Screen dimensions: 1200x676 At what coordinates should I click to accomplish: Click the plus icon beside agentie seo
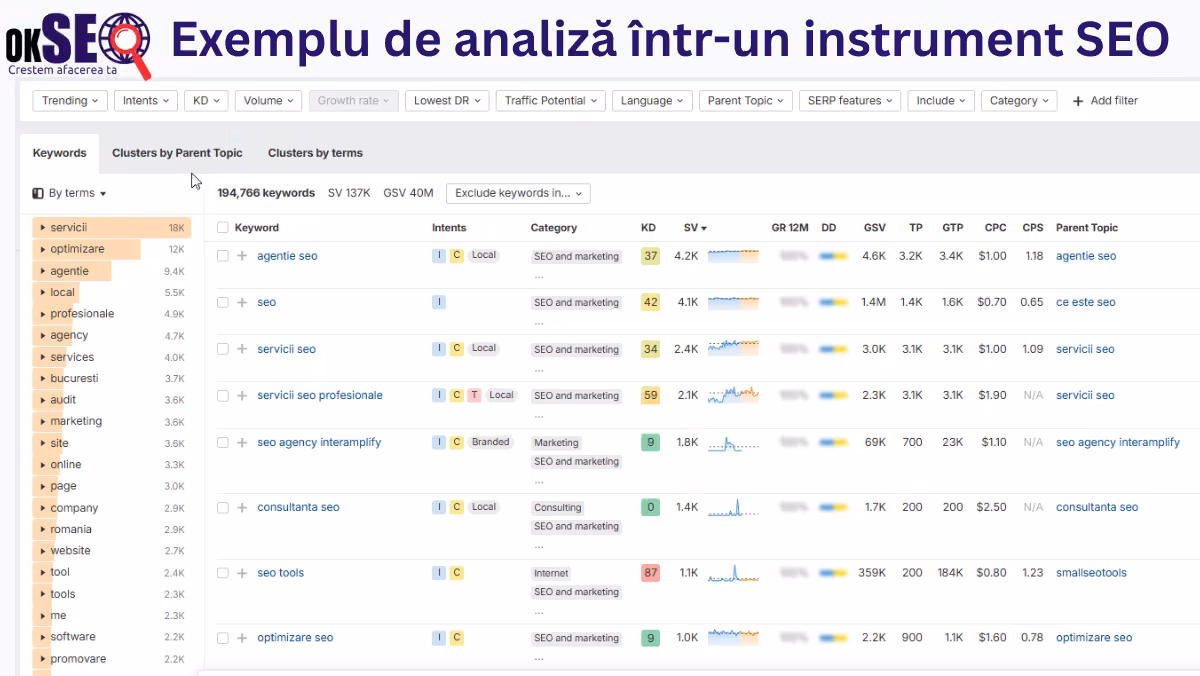tap(242, 256)
